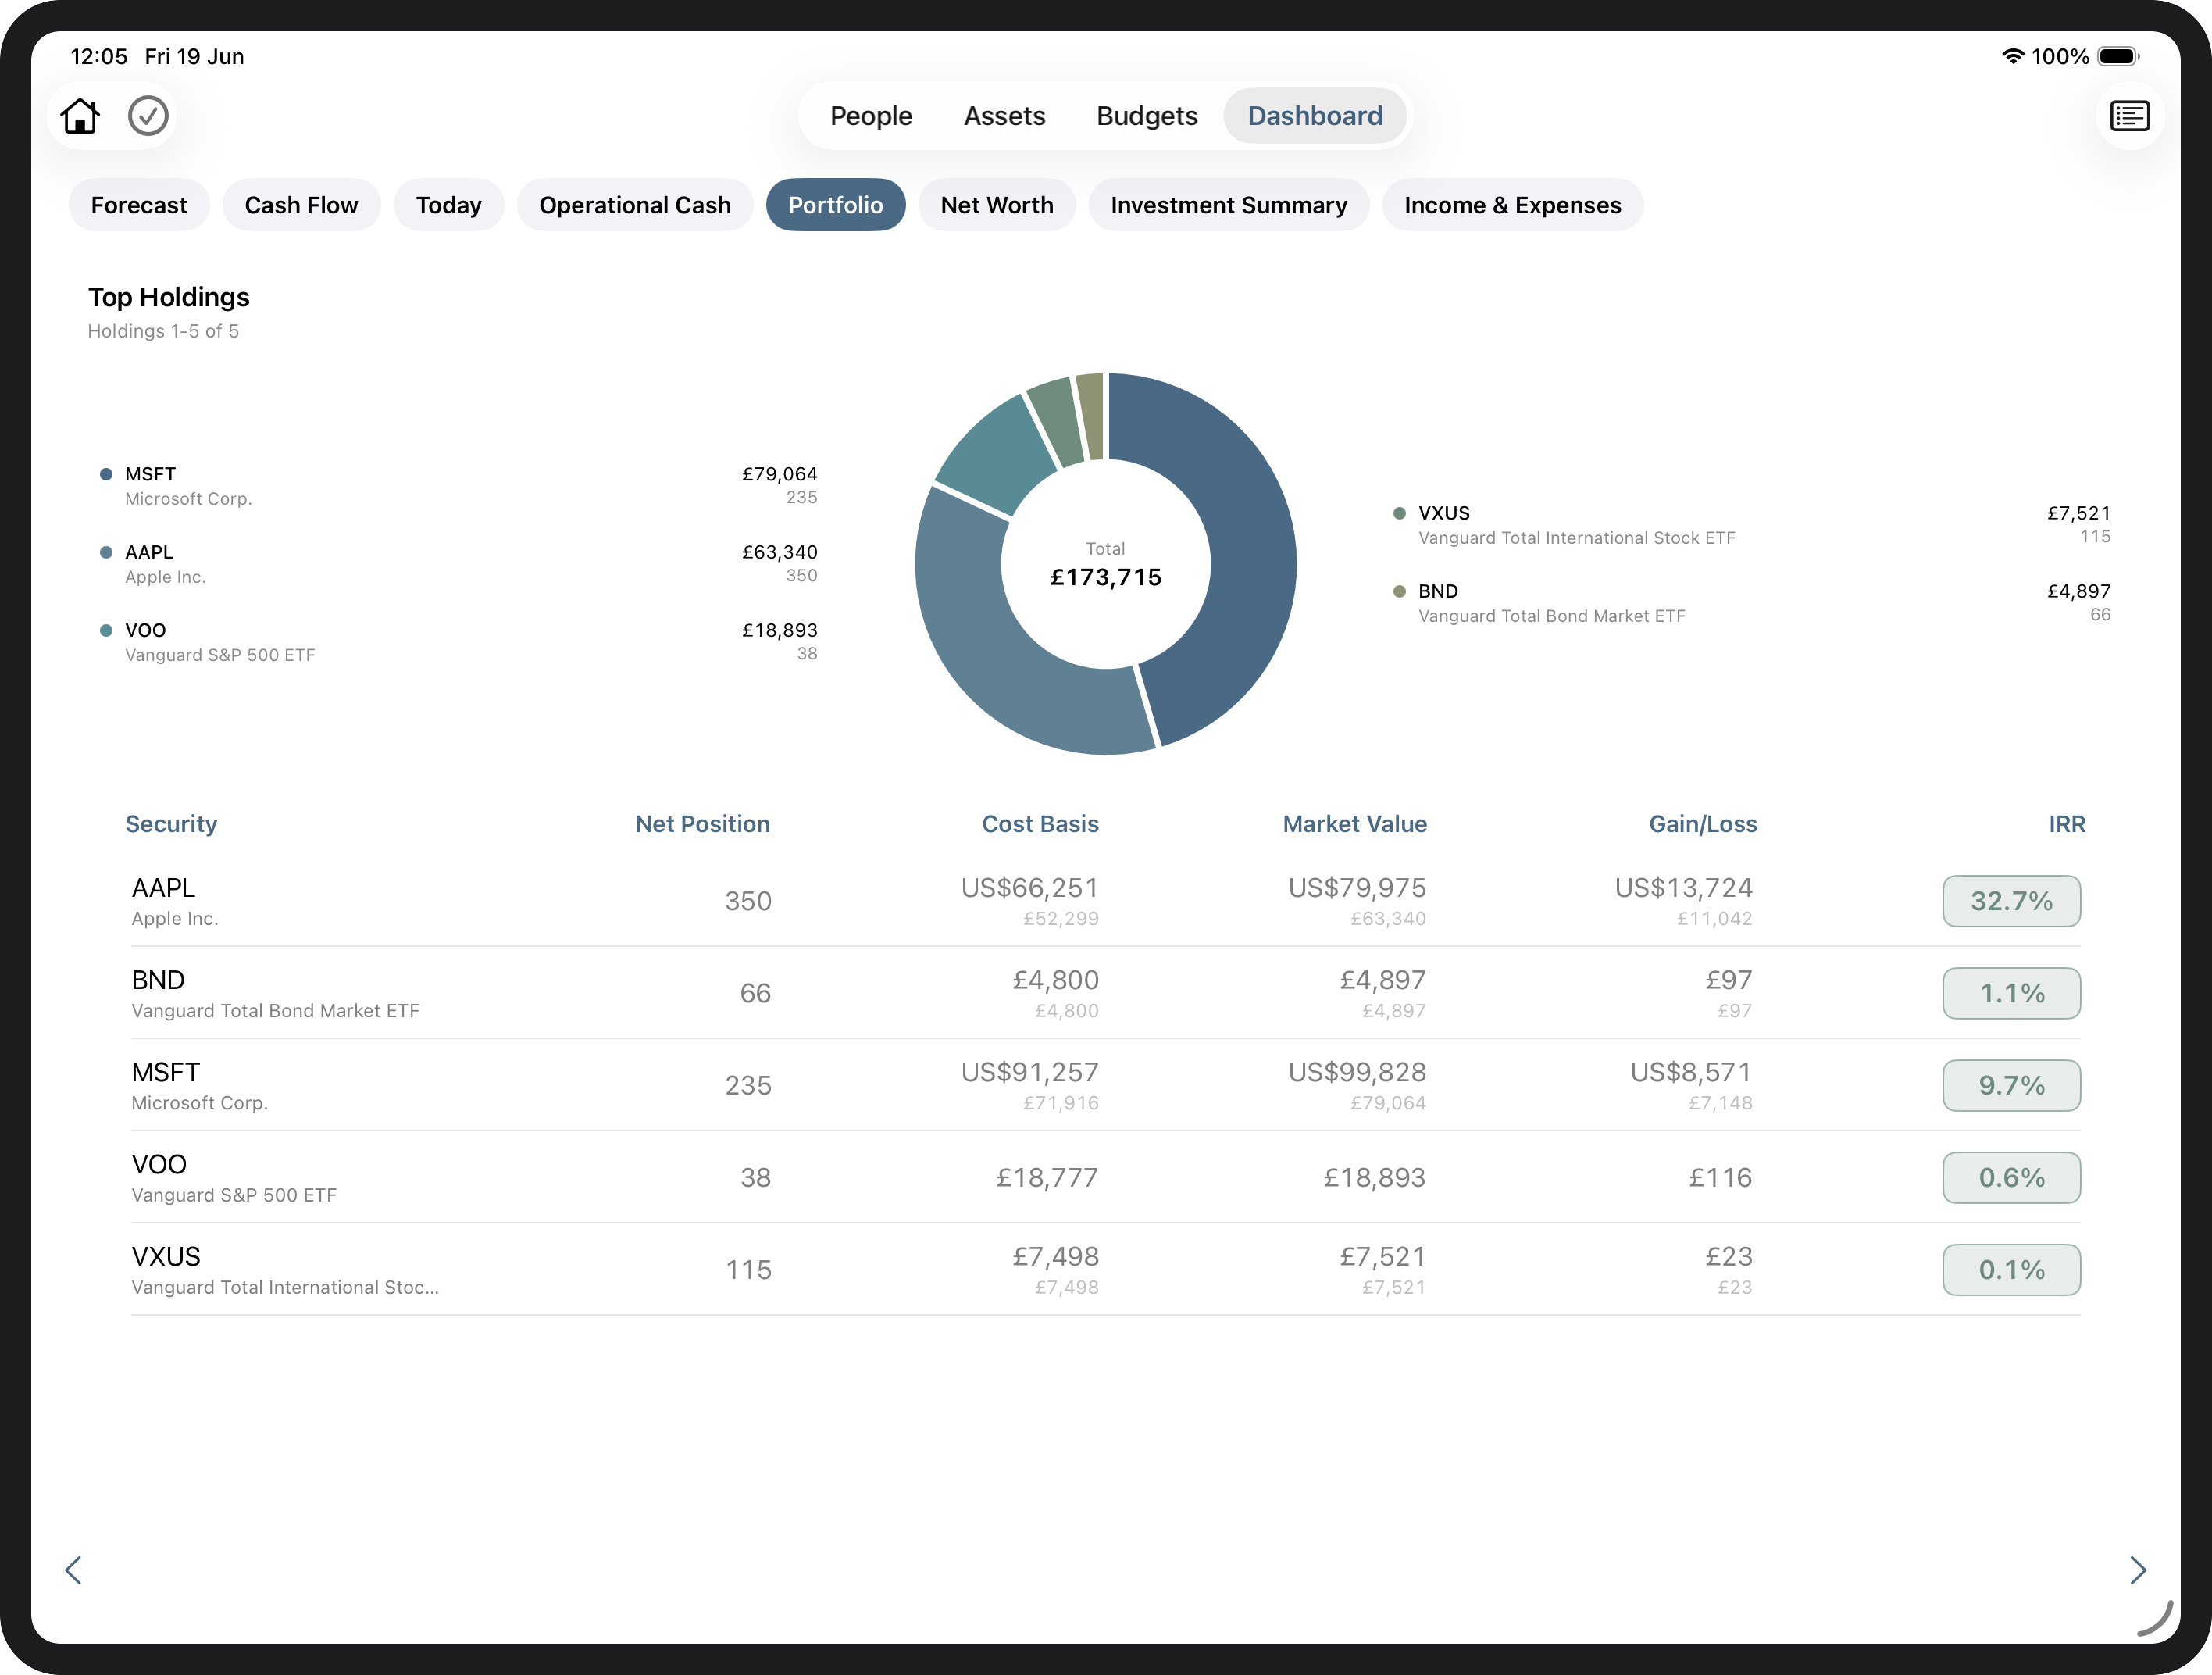
Task: Click the VOO teal donut segment
Action: [x=996, y=455]
